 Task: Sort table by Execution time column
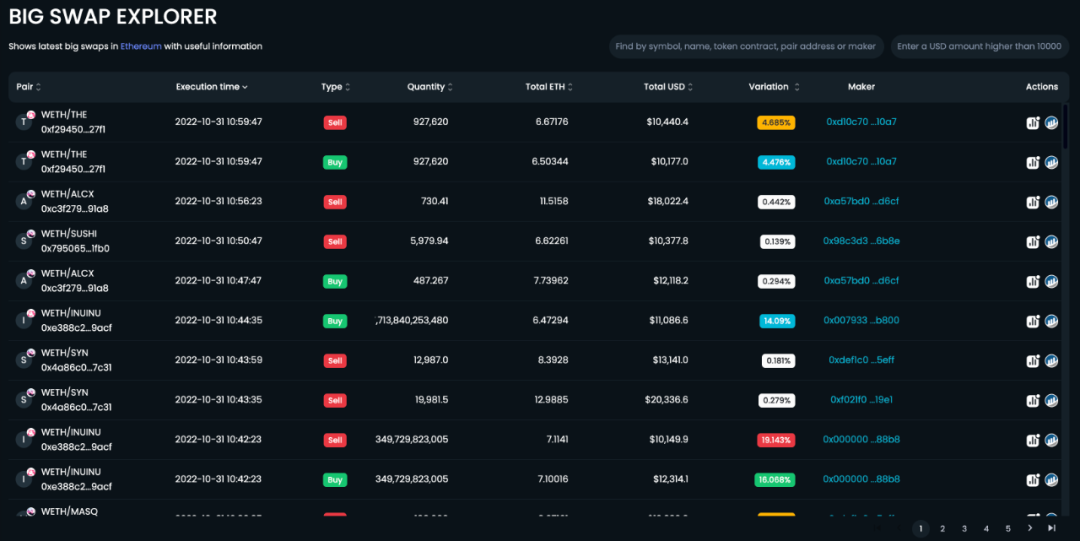pos(211,87)
